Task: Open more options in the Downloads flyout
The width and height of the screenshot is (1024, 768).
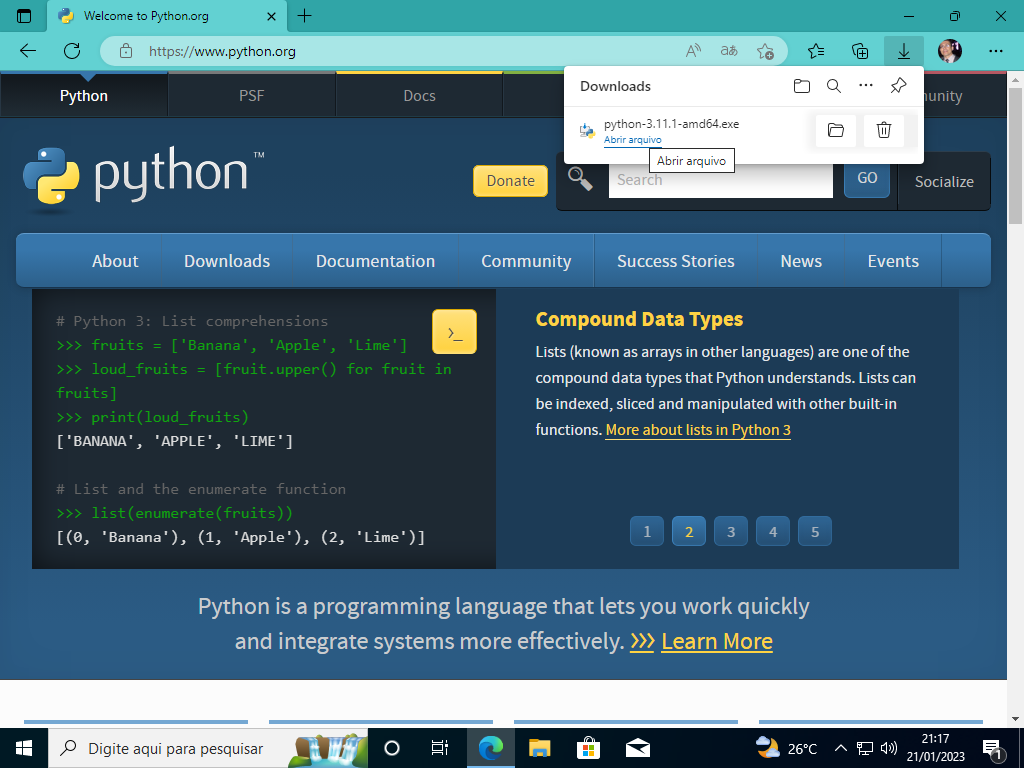Action: pos(865,86)
